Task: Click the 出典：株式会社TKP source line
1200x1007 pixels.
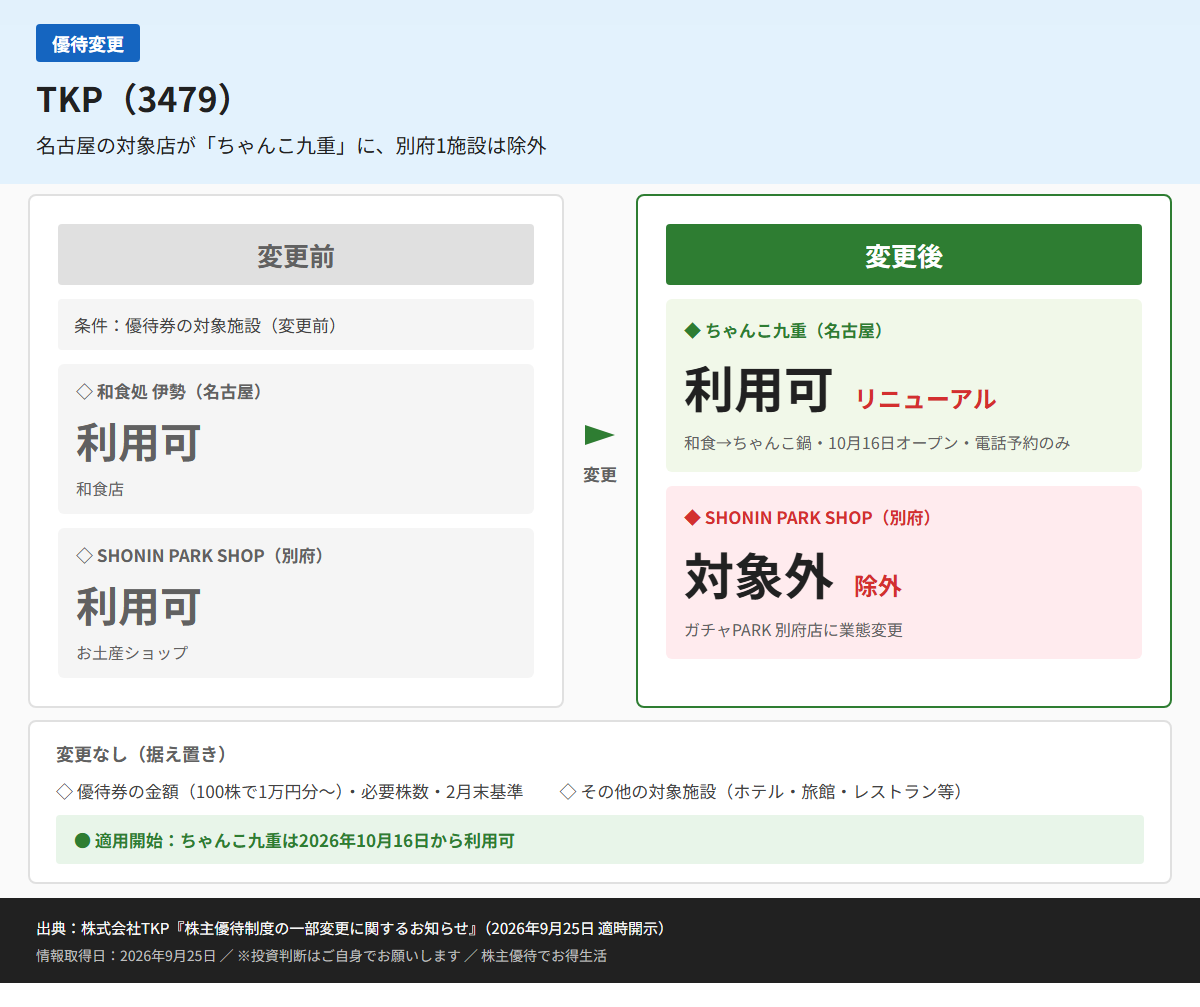Action: 351,928
